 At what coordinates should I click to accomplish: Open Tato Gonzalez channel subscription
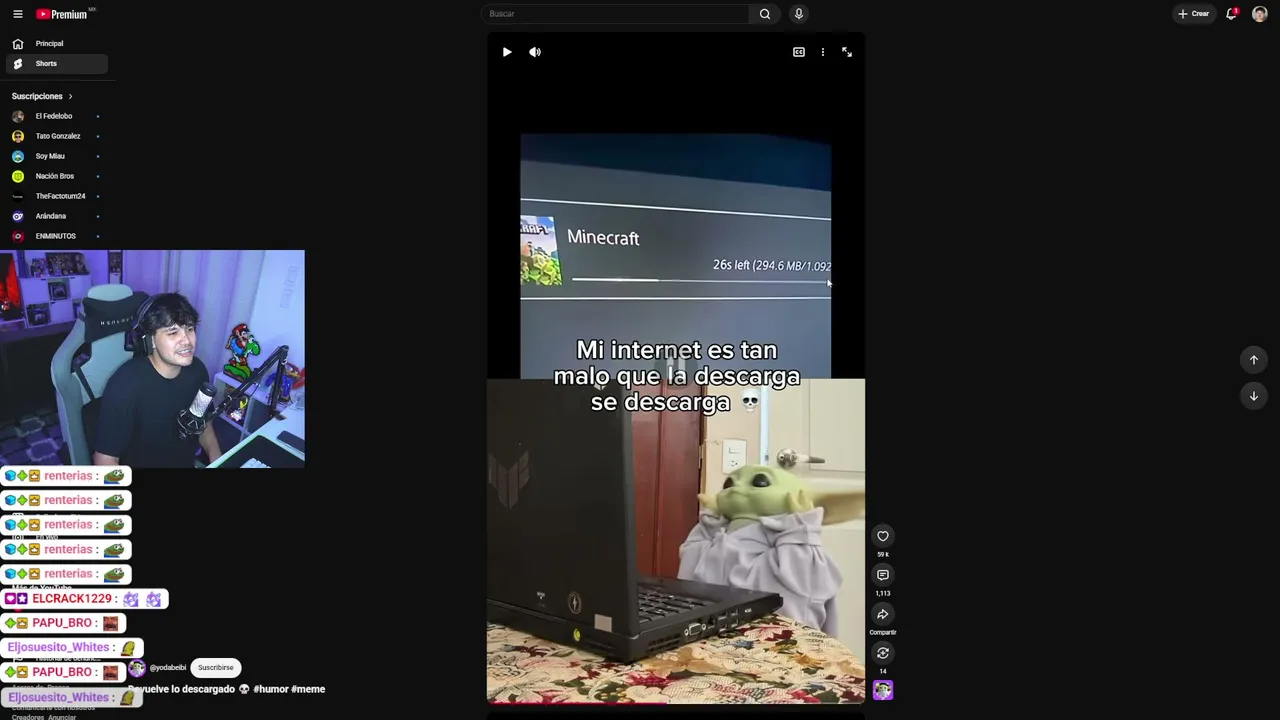pos(56,136)
